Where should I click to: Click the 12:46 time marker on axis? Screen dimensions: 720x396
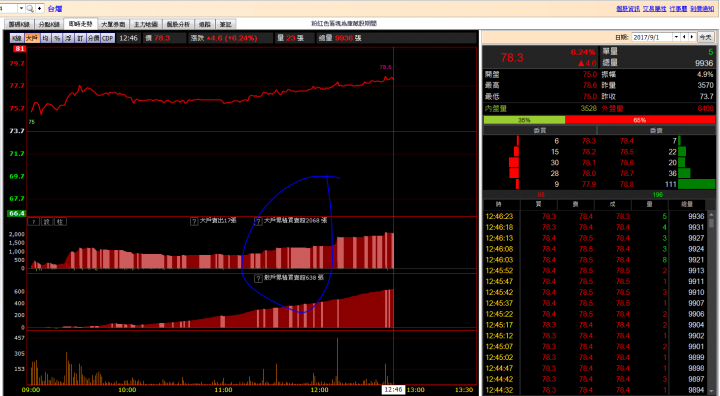(x=393, y=390)
